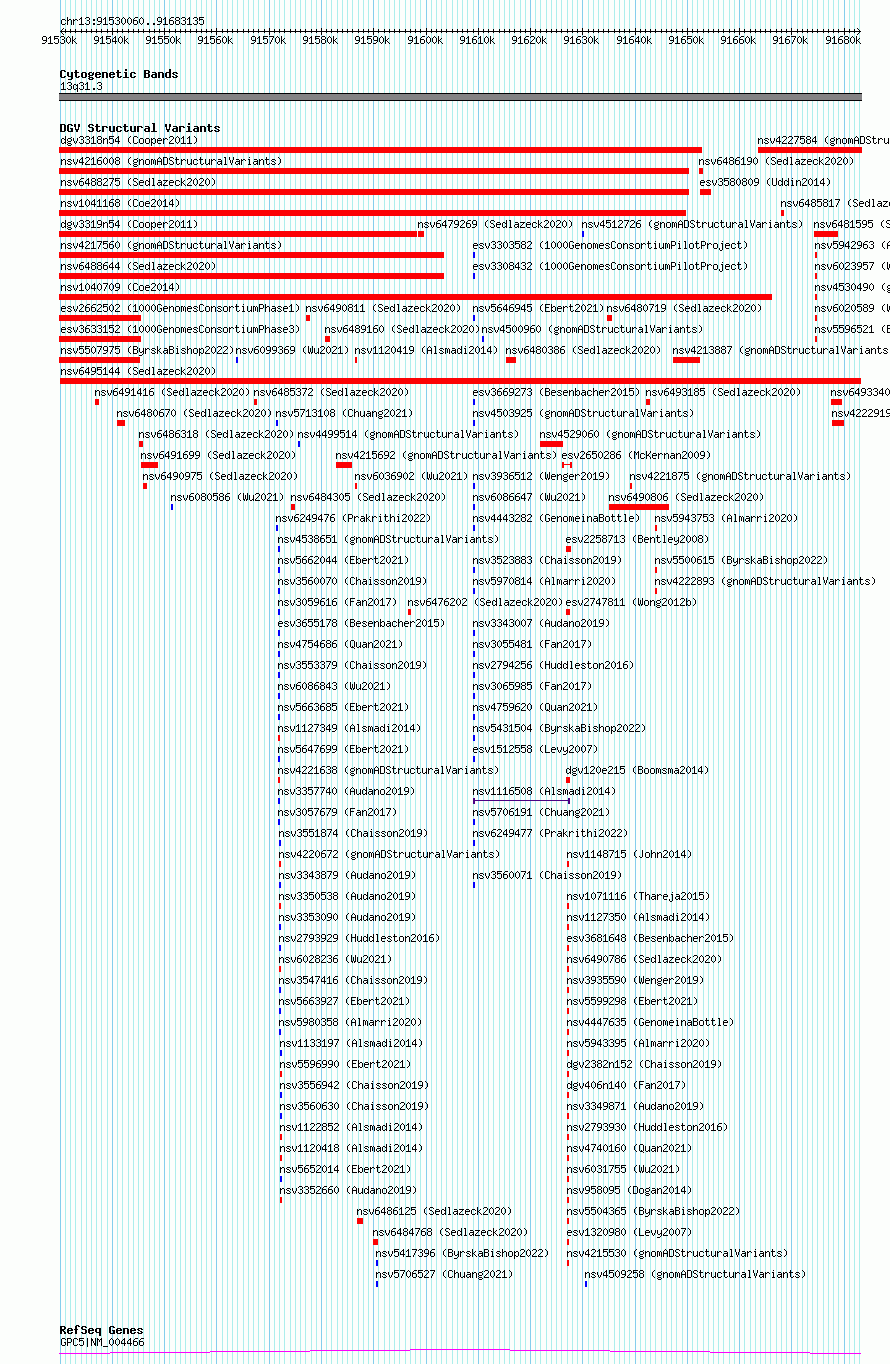Open variant nsv6486190 (Sedlazeck2020)
Screen dimensions: 890x1364
pyautogui.click(x=776, y=161)
